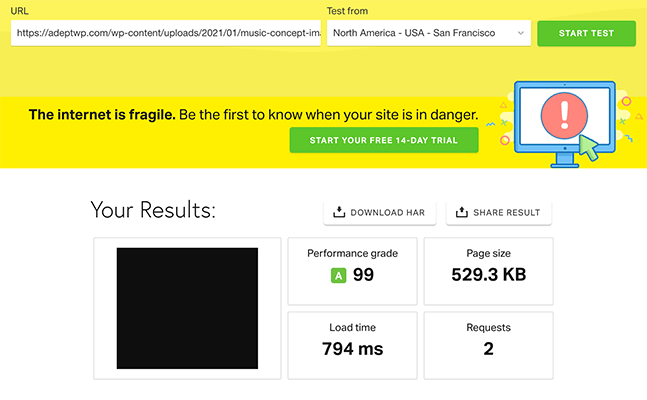Click the share icon beside Share Result
This screenshot has height=400, width=647.
(x=462, y=212)
